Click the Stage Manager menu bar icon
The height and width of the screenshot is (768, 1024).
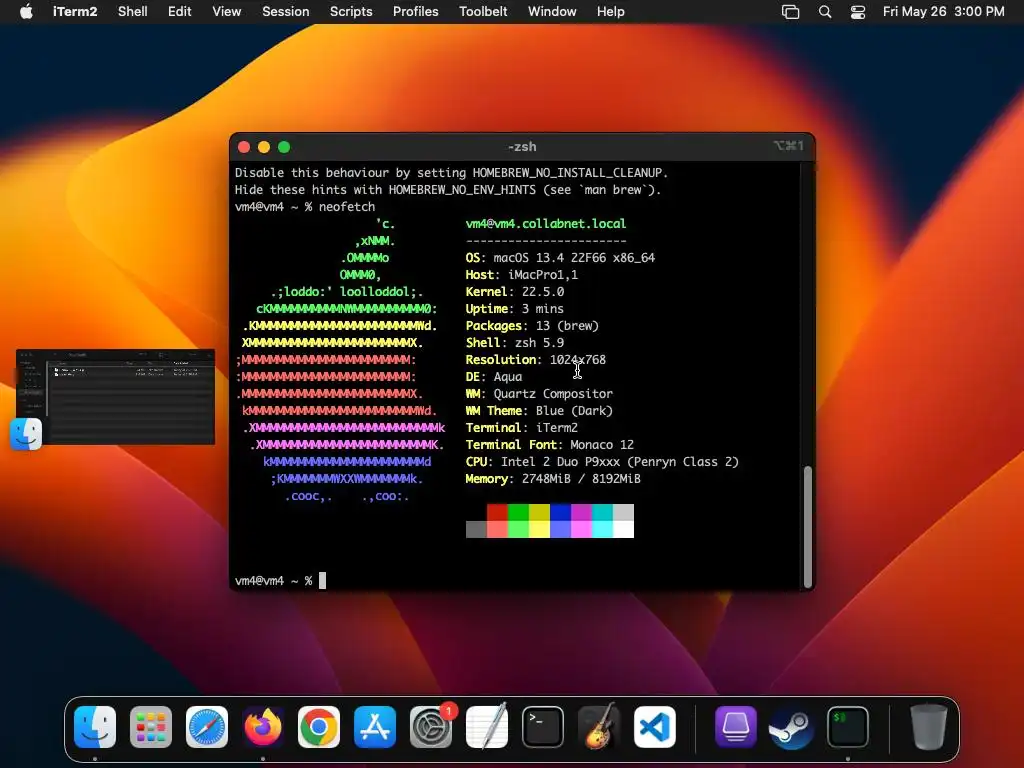pyautogui.click(x=790, y=12)
